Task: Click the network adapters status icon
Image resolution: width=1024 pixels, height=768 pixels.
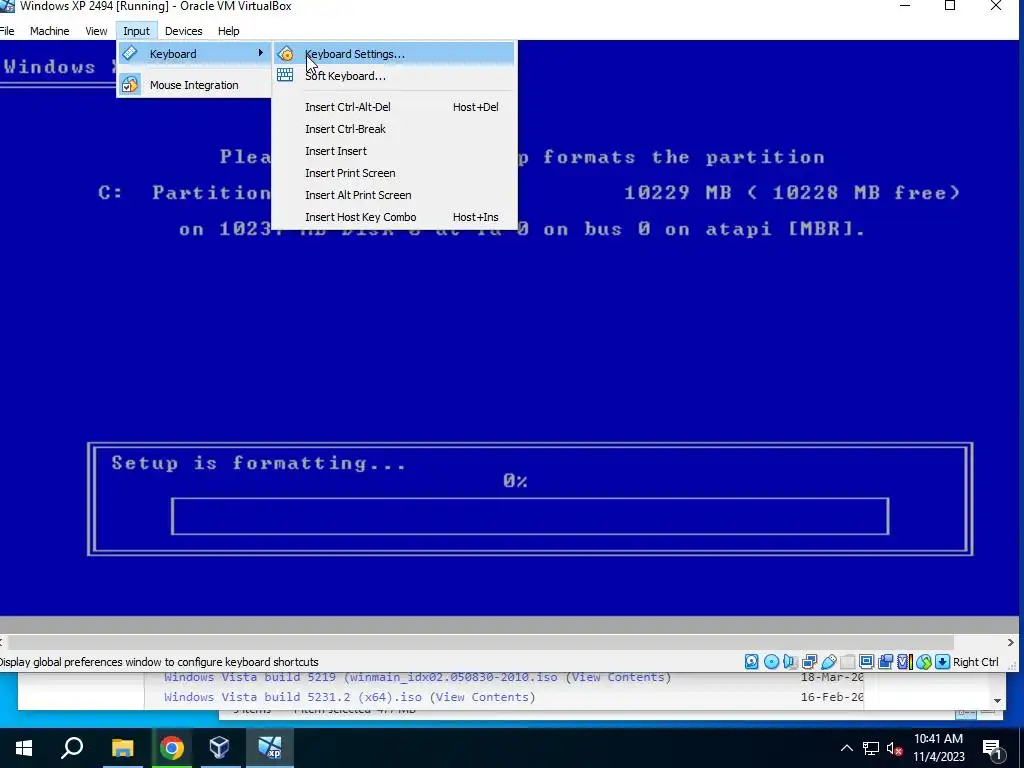Action: (x=809, y=662)
